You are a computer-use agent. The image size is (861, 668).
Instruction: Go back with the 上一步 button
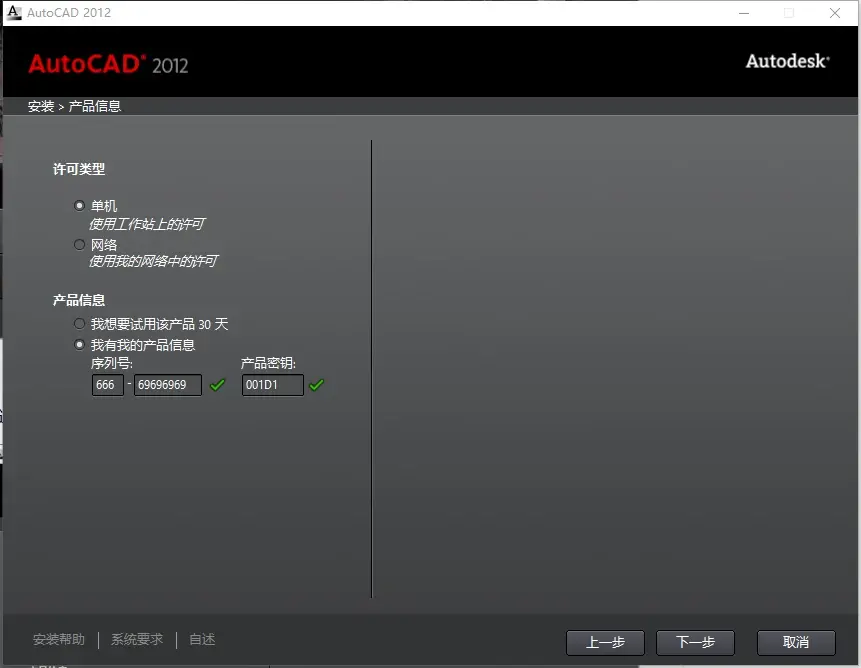[x=605, y=642]
